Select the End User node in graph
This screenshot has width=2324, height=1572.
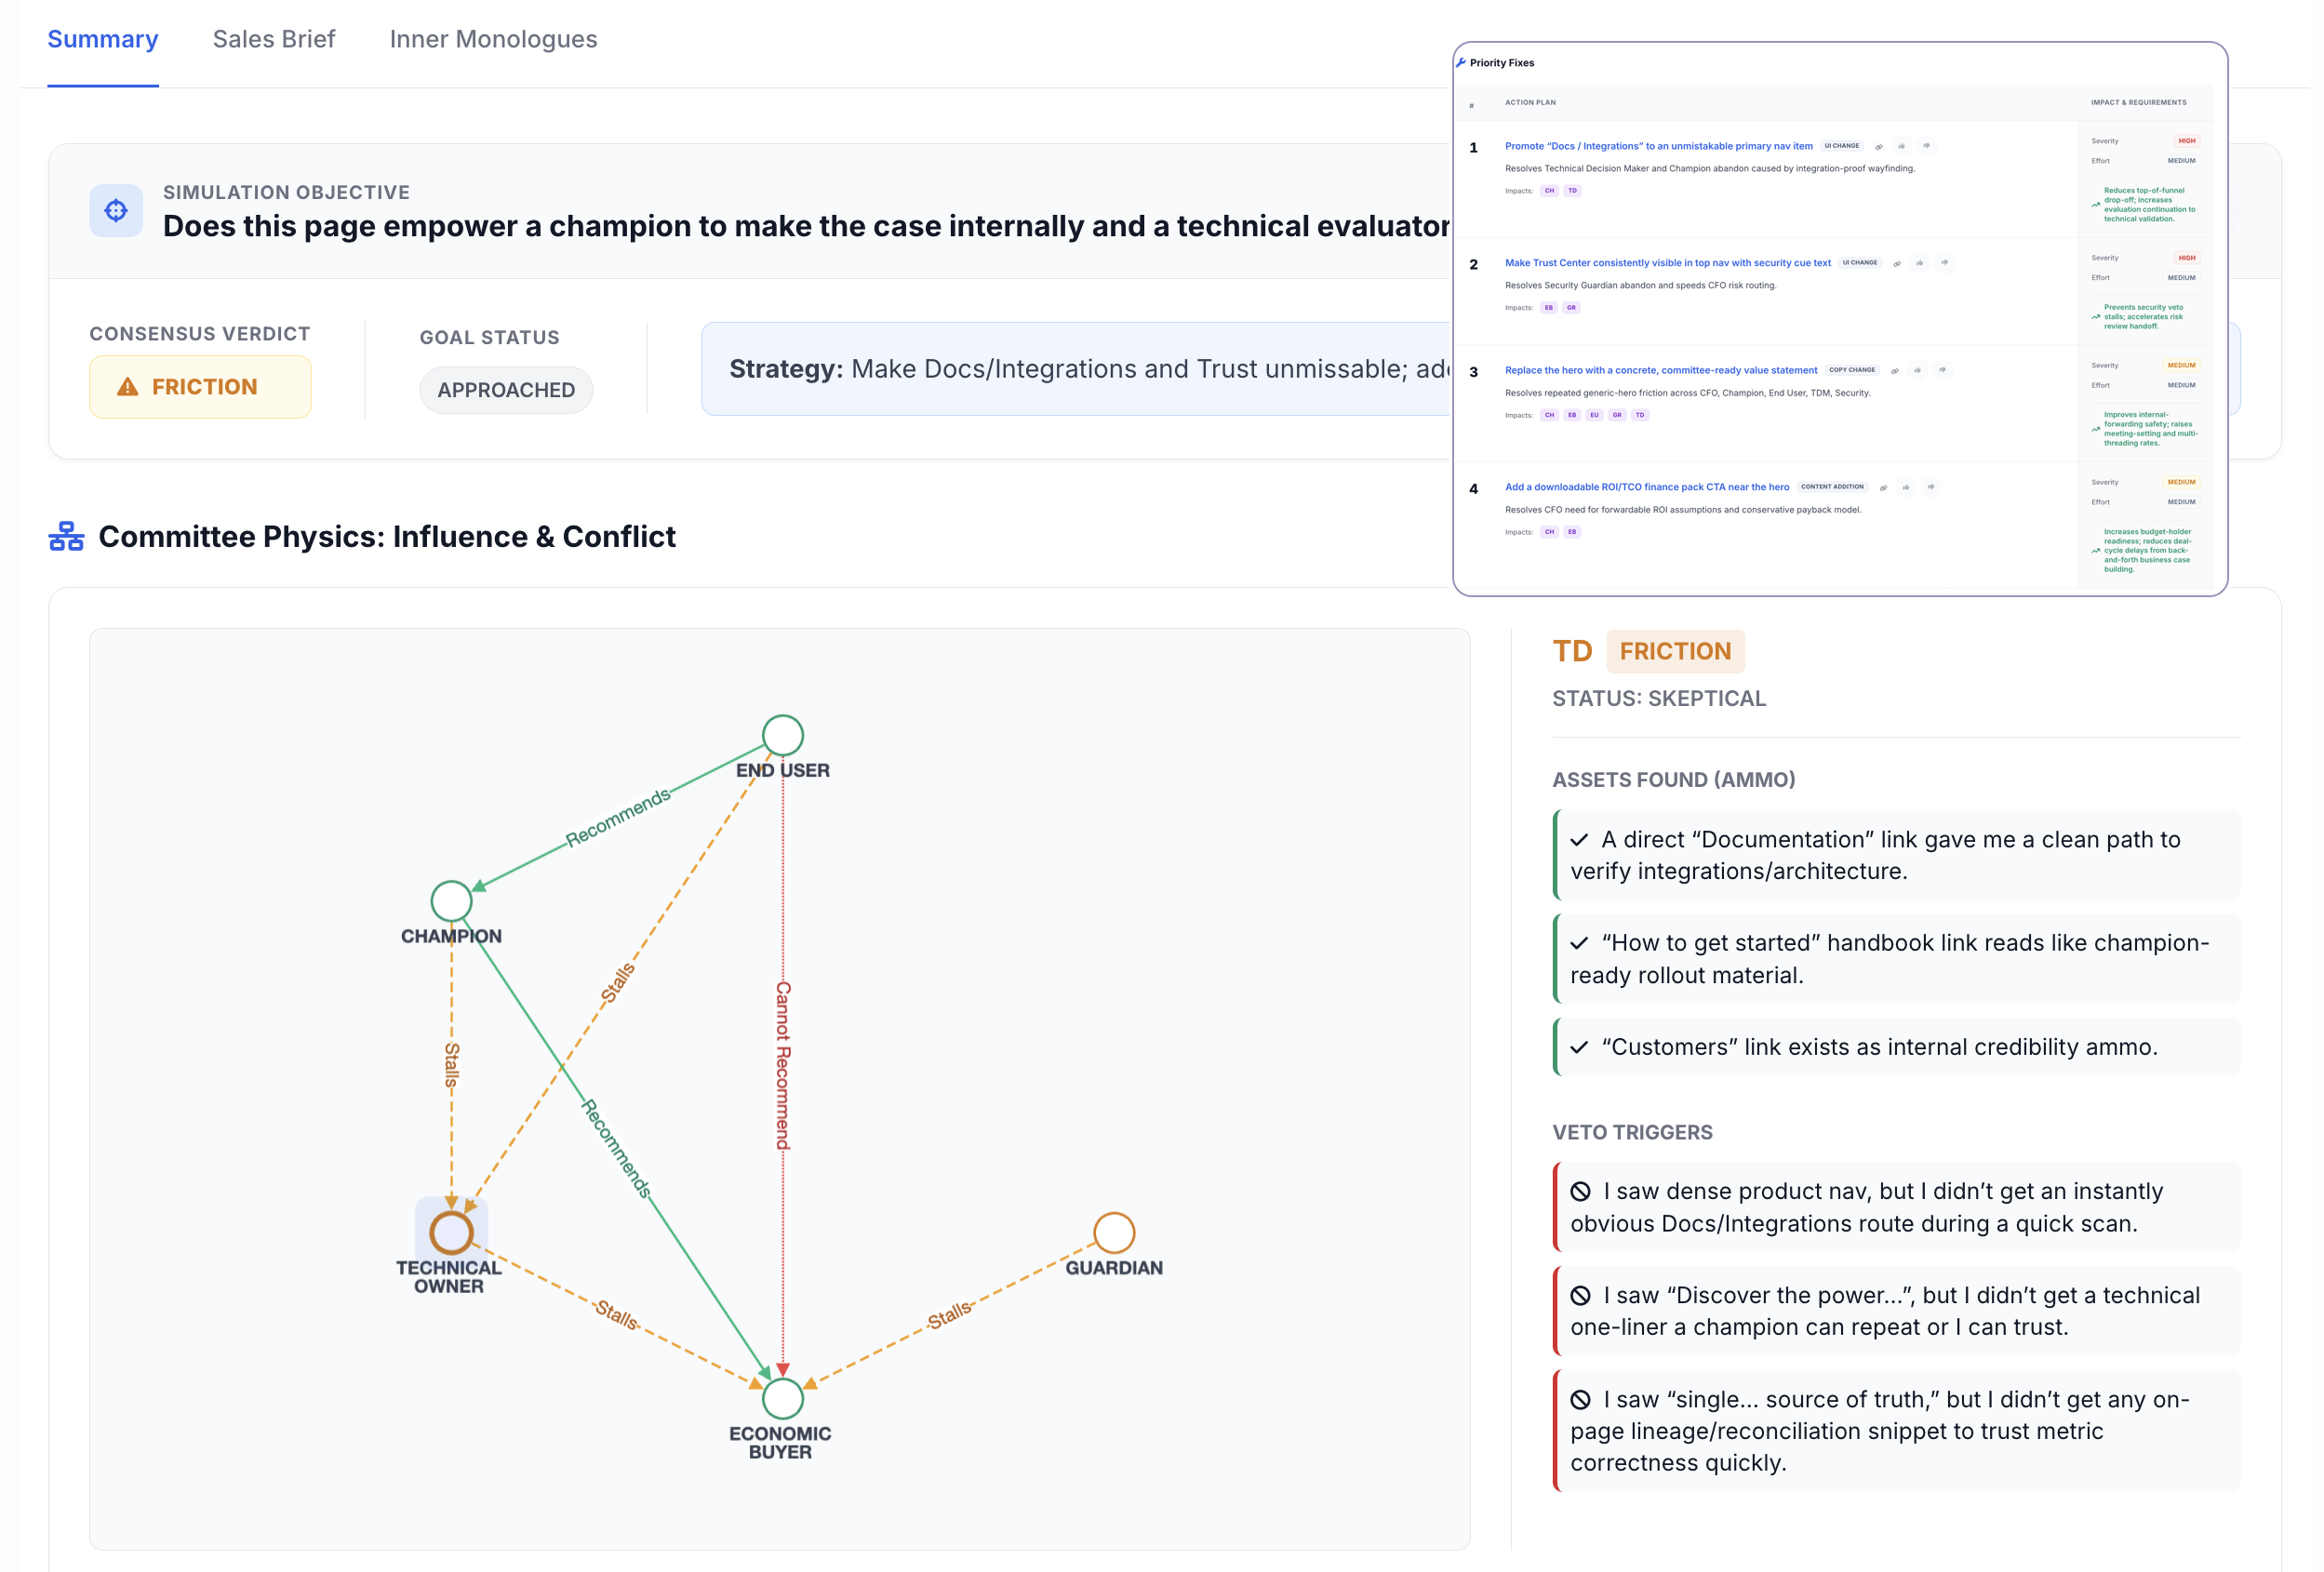point(782,735)
